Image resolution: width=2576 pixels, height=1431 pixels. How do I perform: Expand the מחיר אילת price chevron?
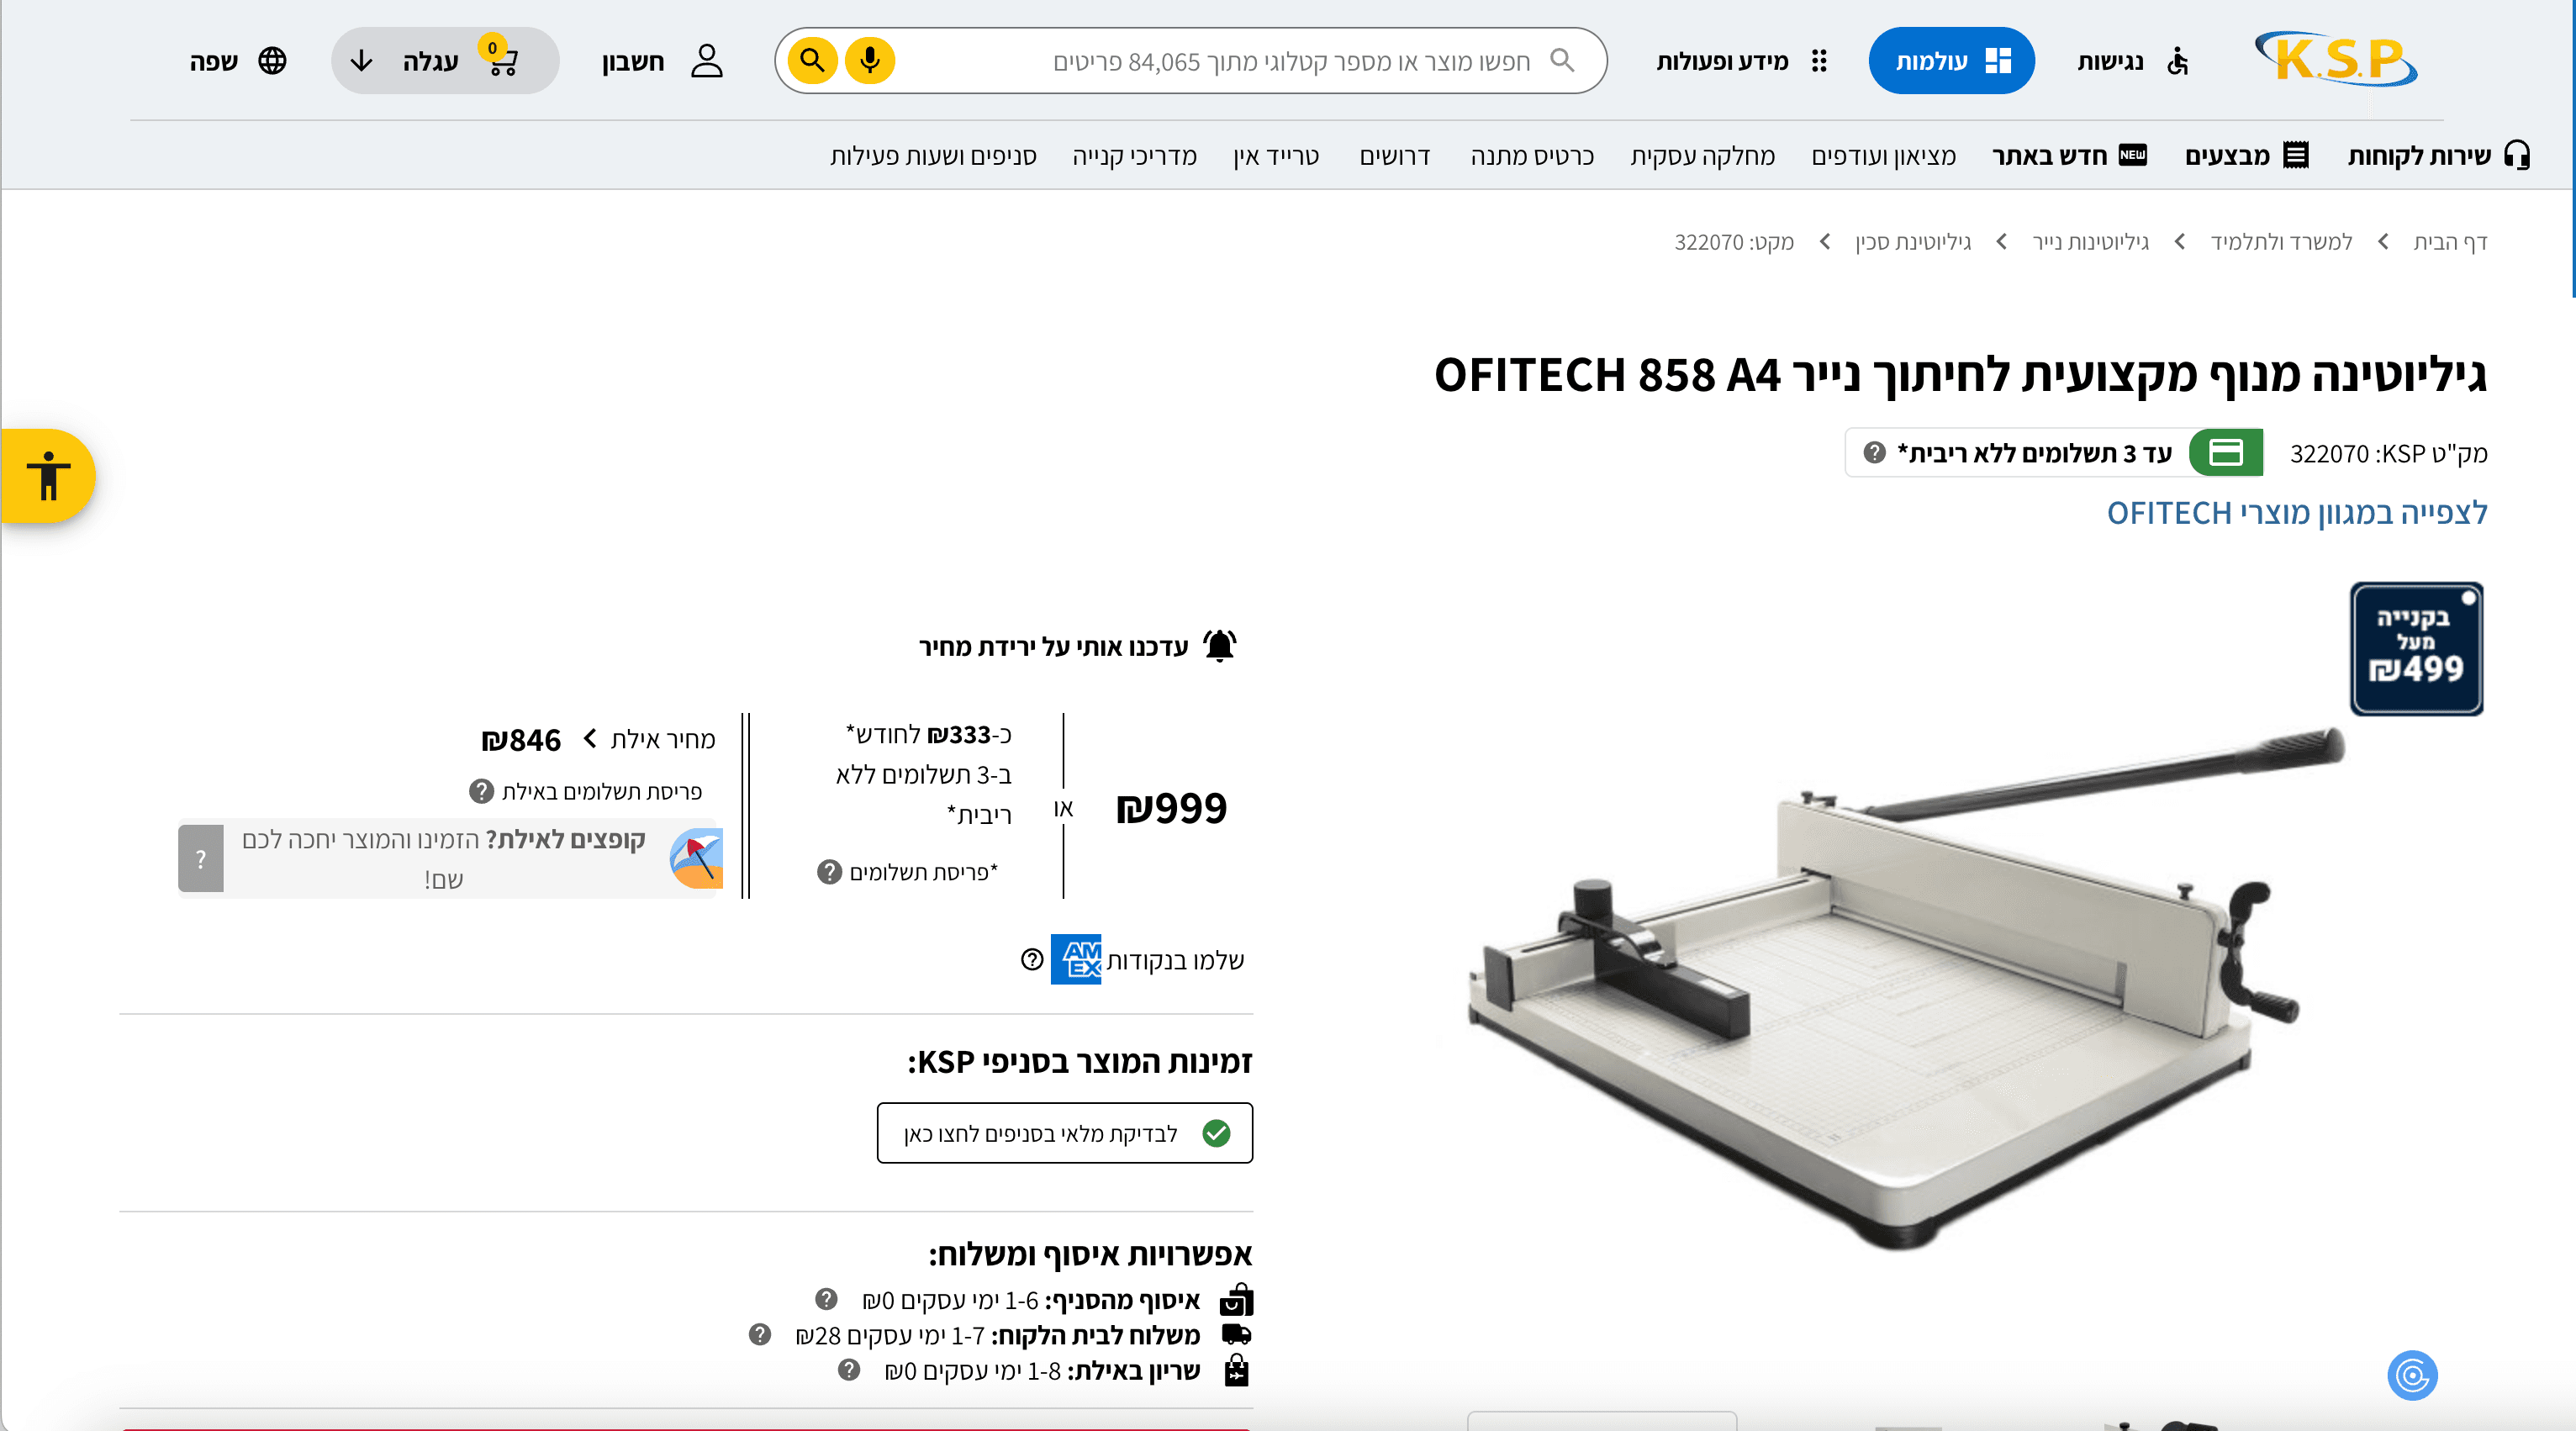pos(590,739)
